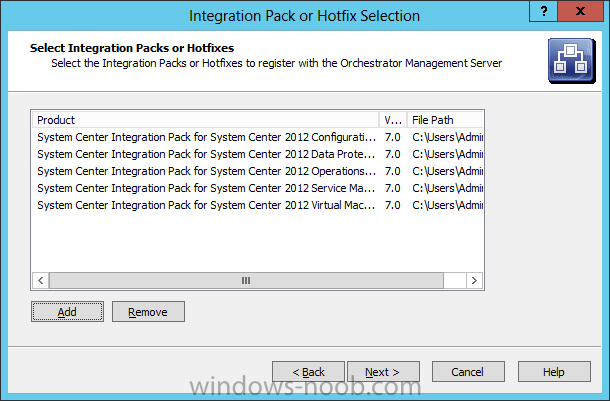Proceed with the Next button
Image resolution: width=610 pixels, height=401 pixels.
coord(383,372)
